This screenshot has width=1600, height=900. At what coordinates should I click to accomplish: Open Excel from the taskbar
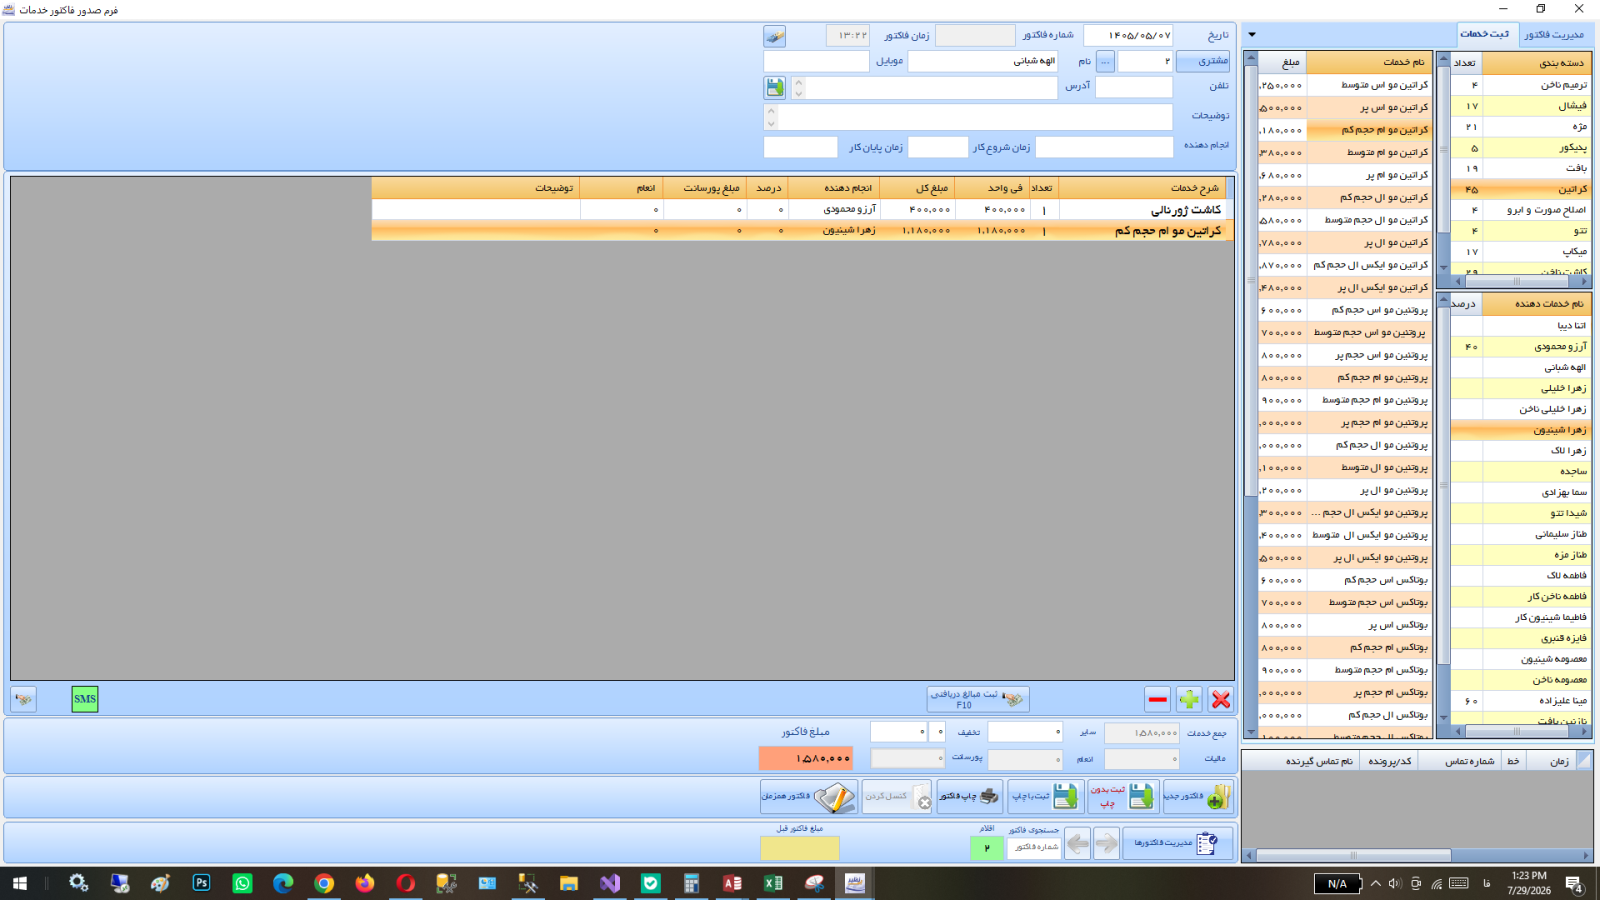coord(773,883)
